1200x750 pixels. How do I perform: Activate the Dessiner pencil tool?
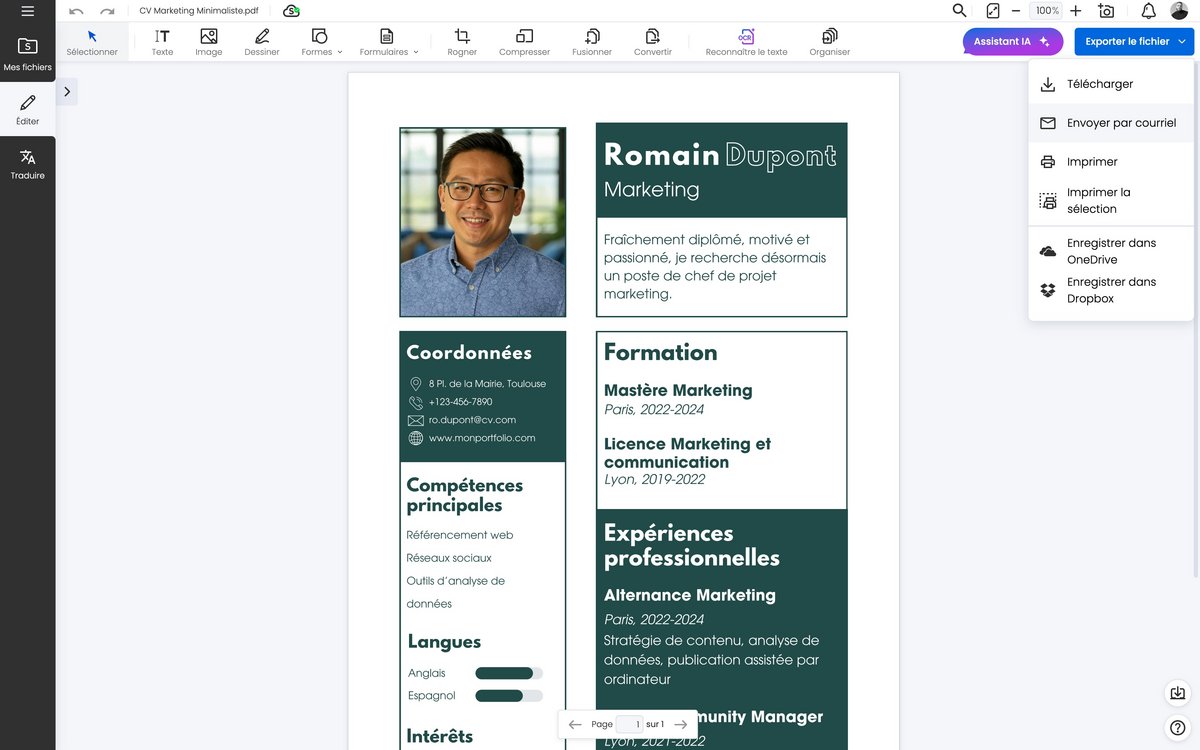[262, 42]
